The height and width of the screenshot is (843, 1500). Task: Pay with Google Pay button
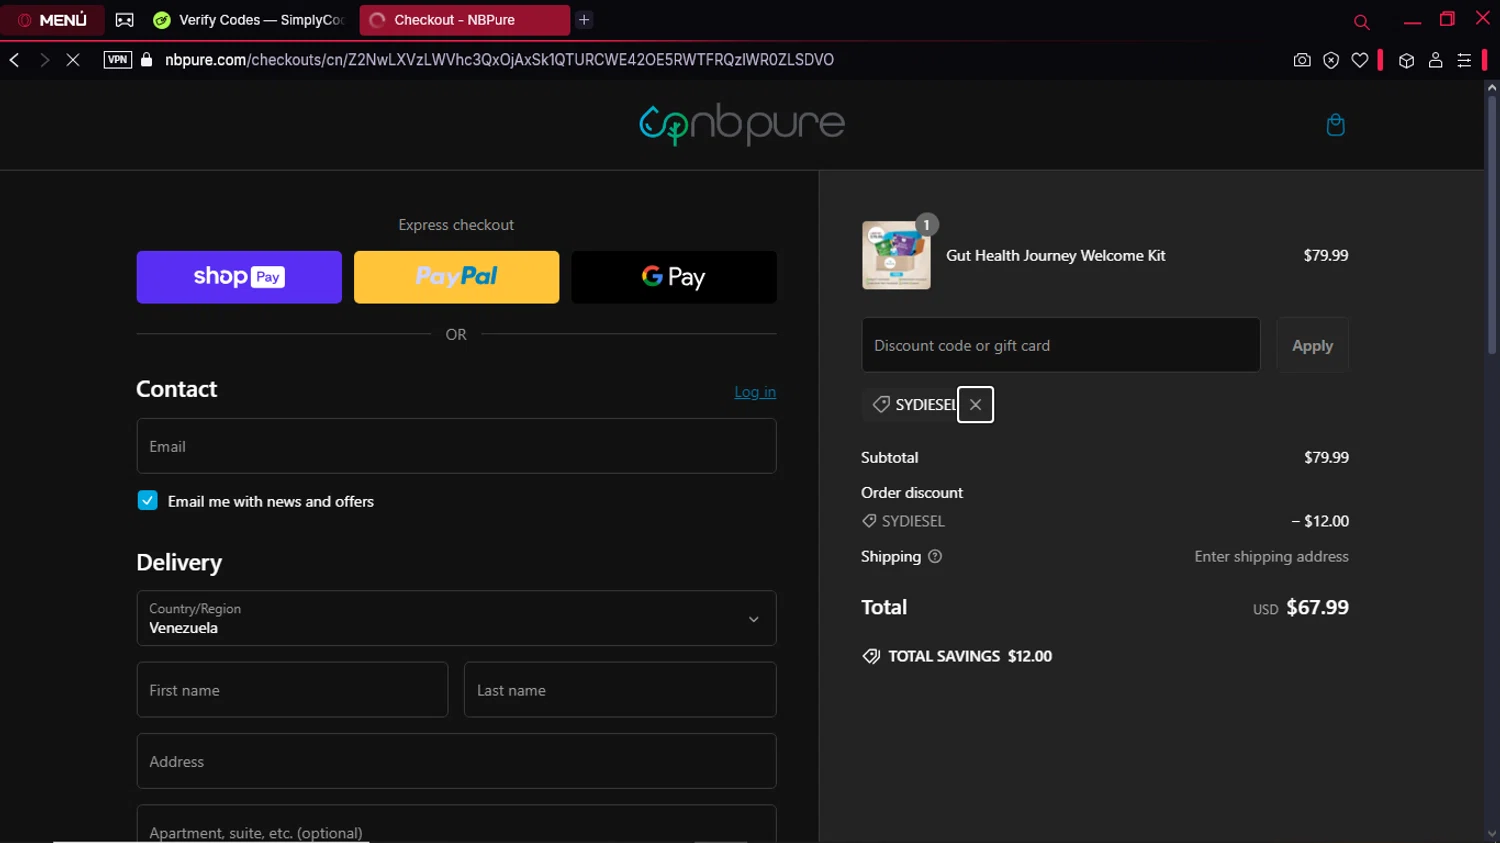coord(674,277)
